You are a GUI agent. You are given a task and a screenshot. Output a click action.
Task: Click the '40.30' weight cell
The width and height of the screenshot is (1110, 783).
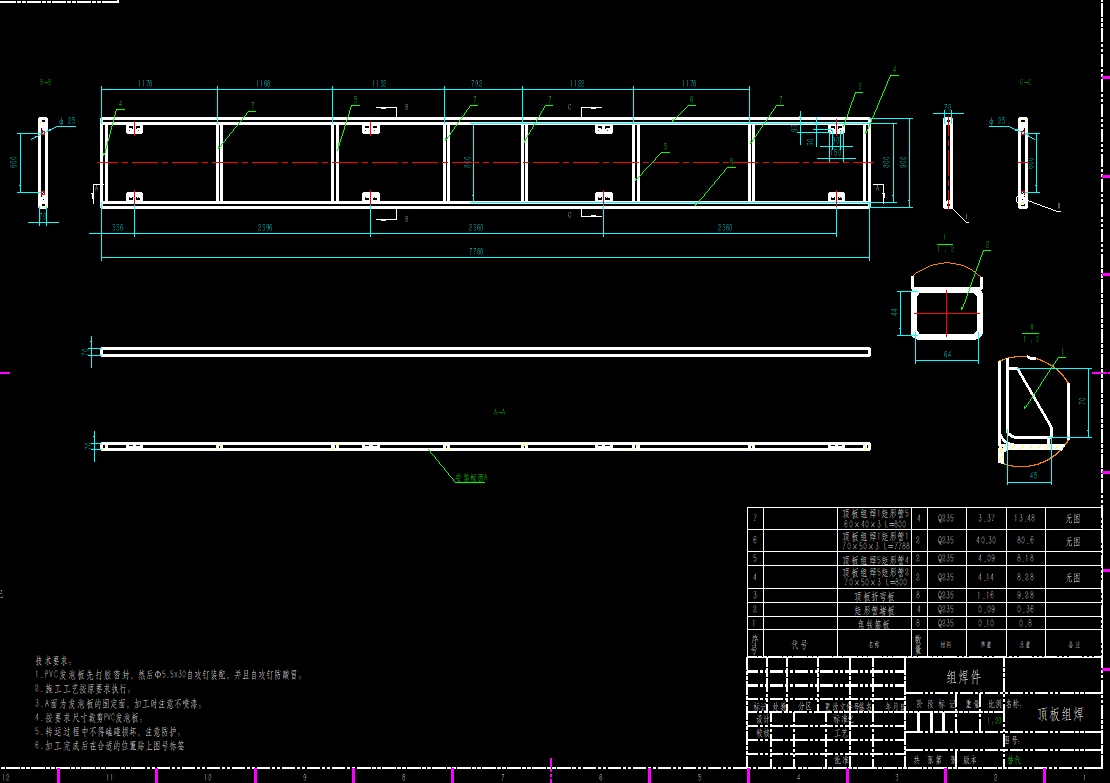[986, 540]
